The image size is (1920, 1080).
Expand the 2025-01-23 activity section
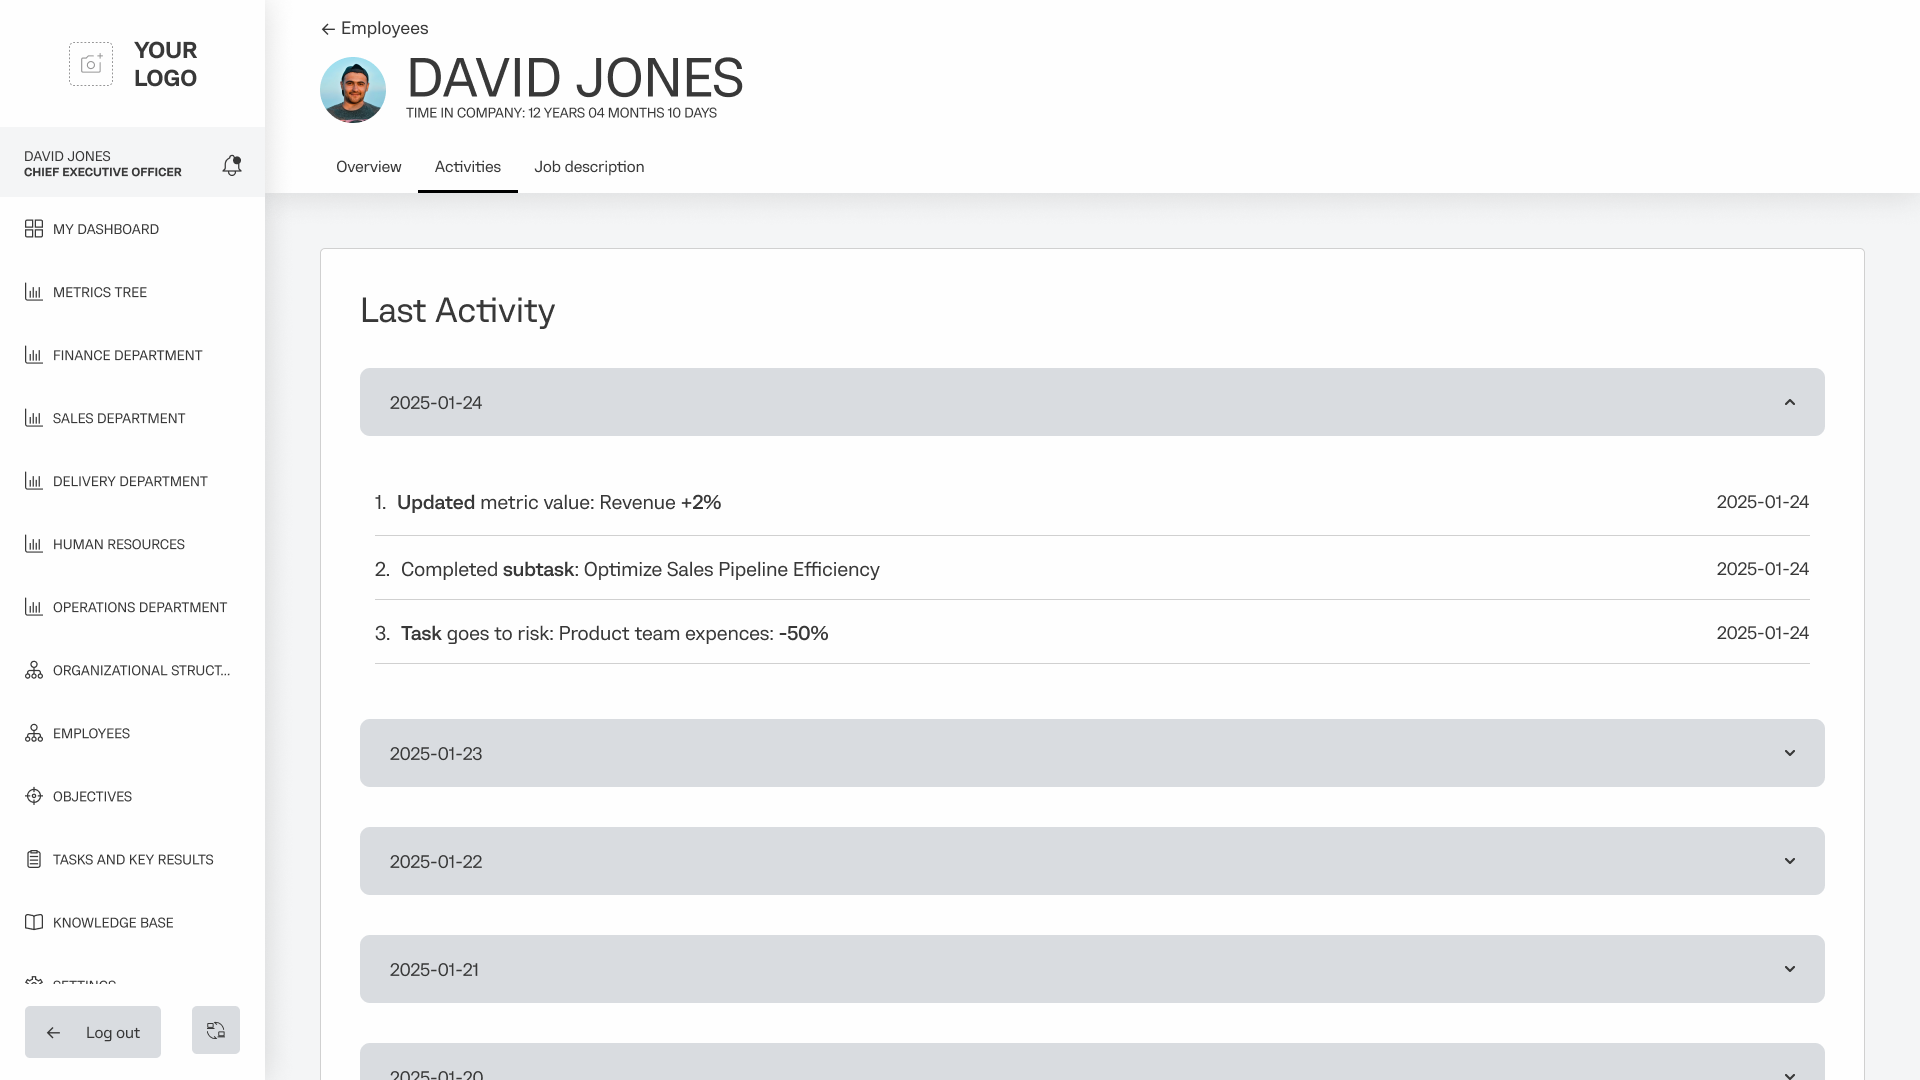pos(1789,753)
